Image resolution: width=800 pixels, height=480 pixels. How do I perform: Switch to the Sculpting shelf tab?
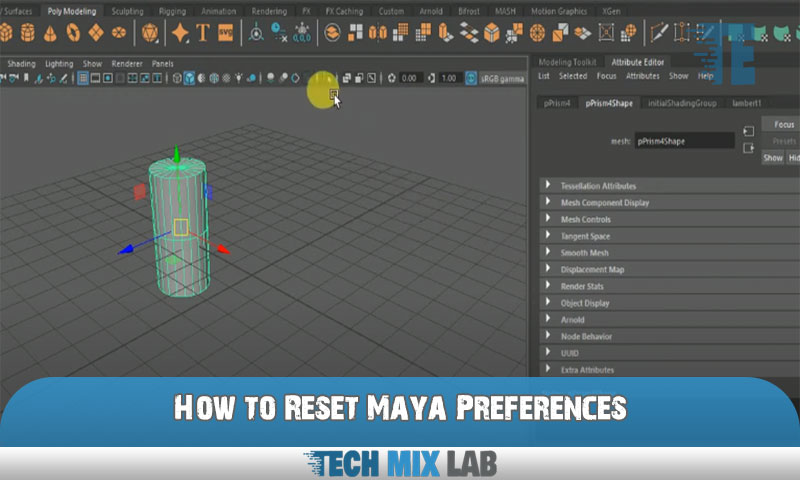pos(128,11)
